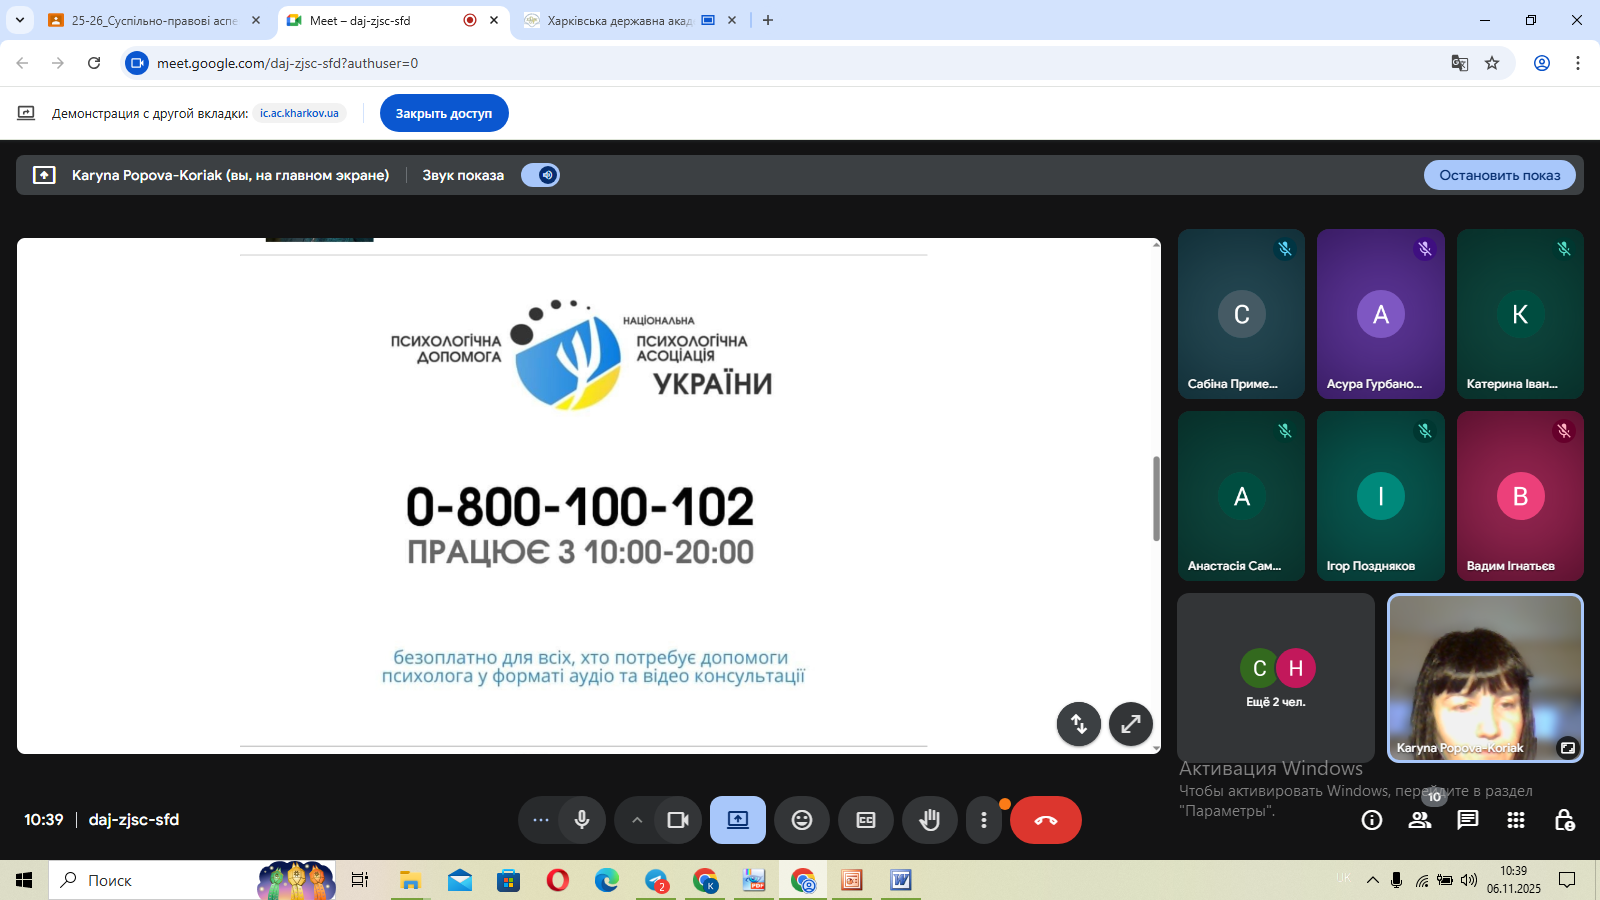Open the emoji reactions button
This screenshot has width=1600, height=900.
point(802,820)
